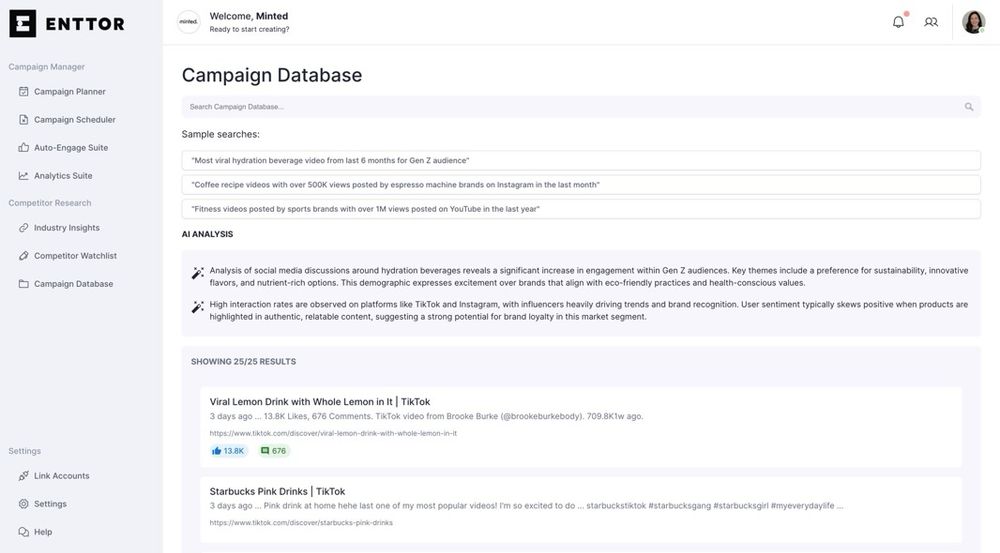Click the Industry Insights link icon
Screen dimensions: 1000x553
pyautogui.click(x=24, y=228)
